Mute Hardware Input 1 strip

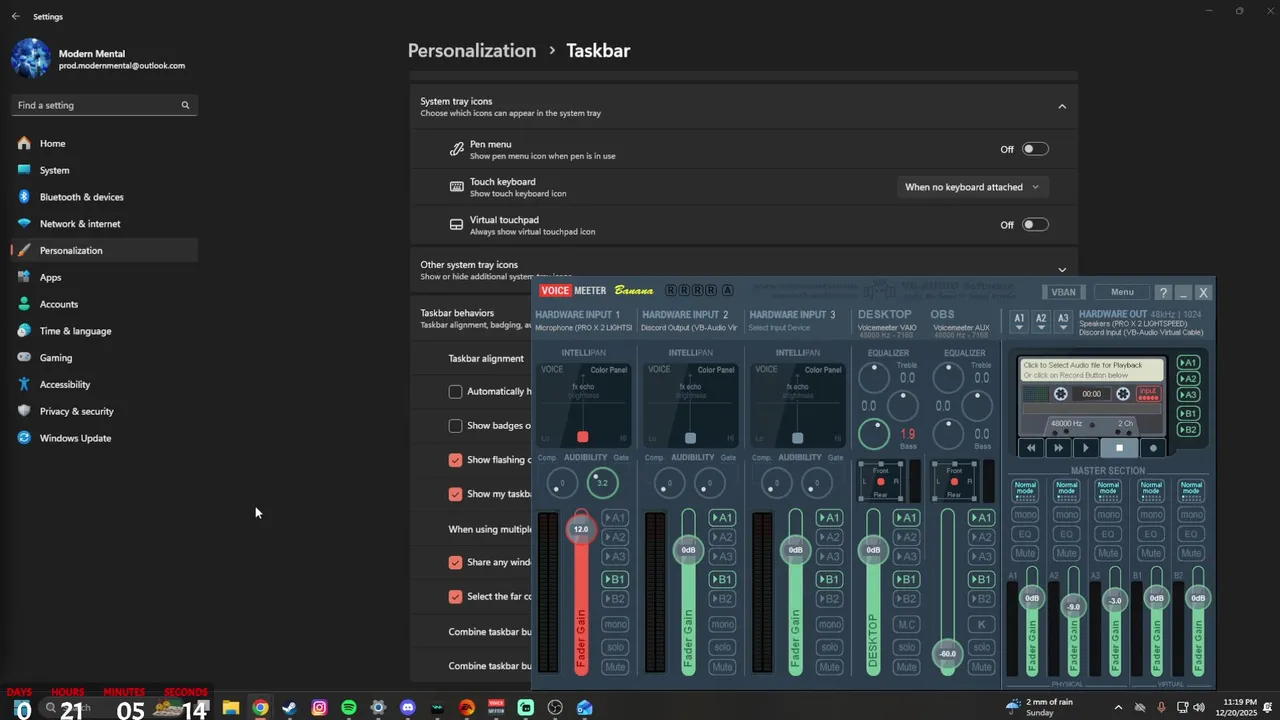pyautogui.click(x=615, y=667)
